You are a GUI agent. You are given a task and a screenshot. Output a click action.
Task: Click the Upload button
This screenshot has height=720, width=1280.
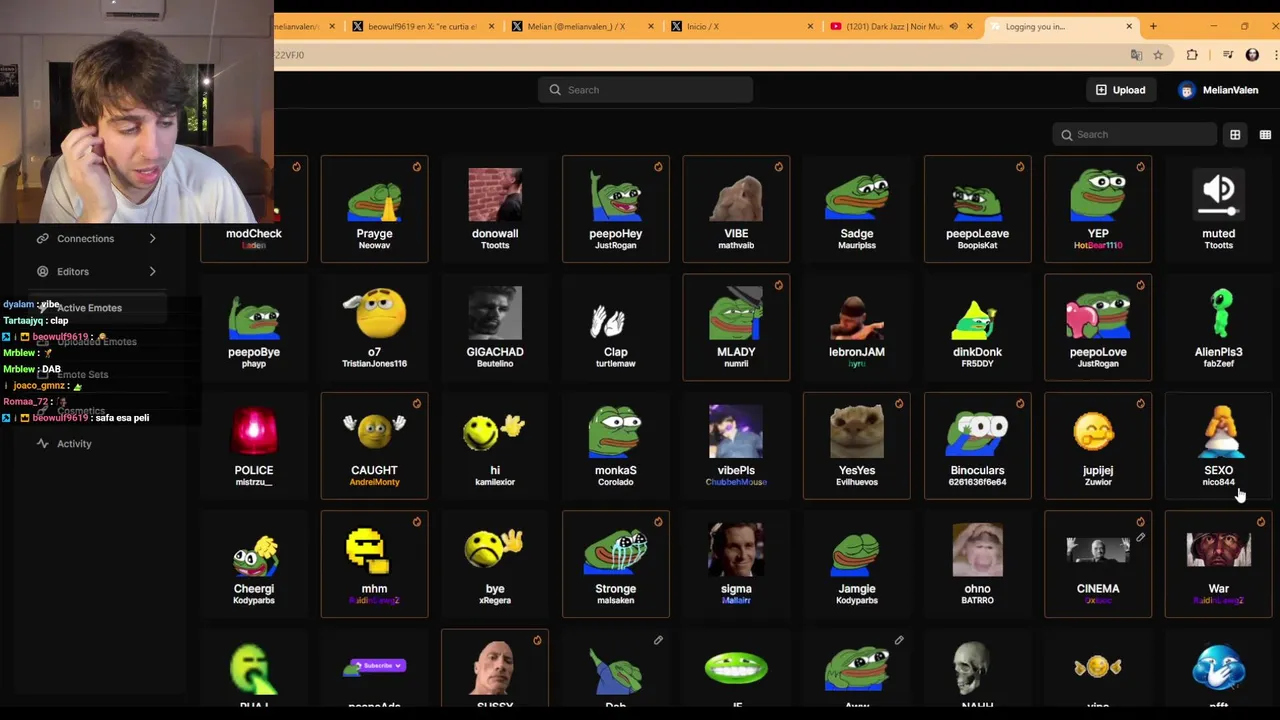coord(1120,90)
